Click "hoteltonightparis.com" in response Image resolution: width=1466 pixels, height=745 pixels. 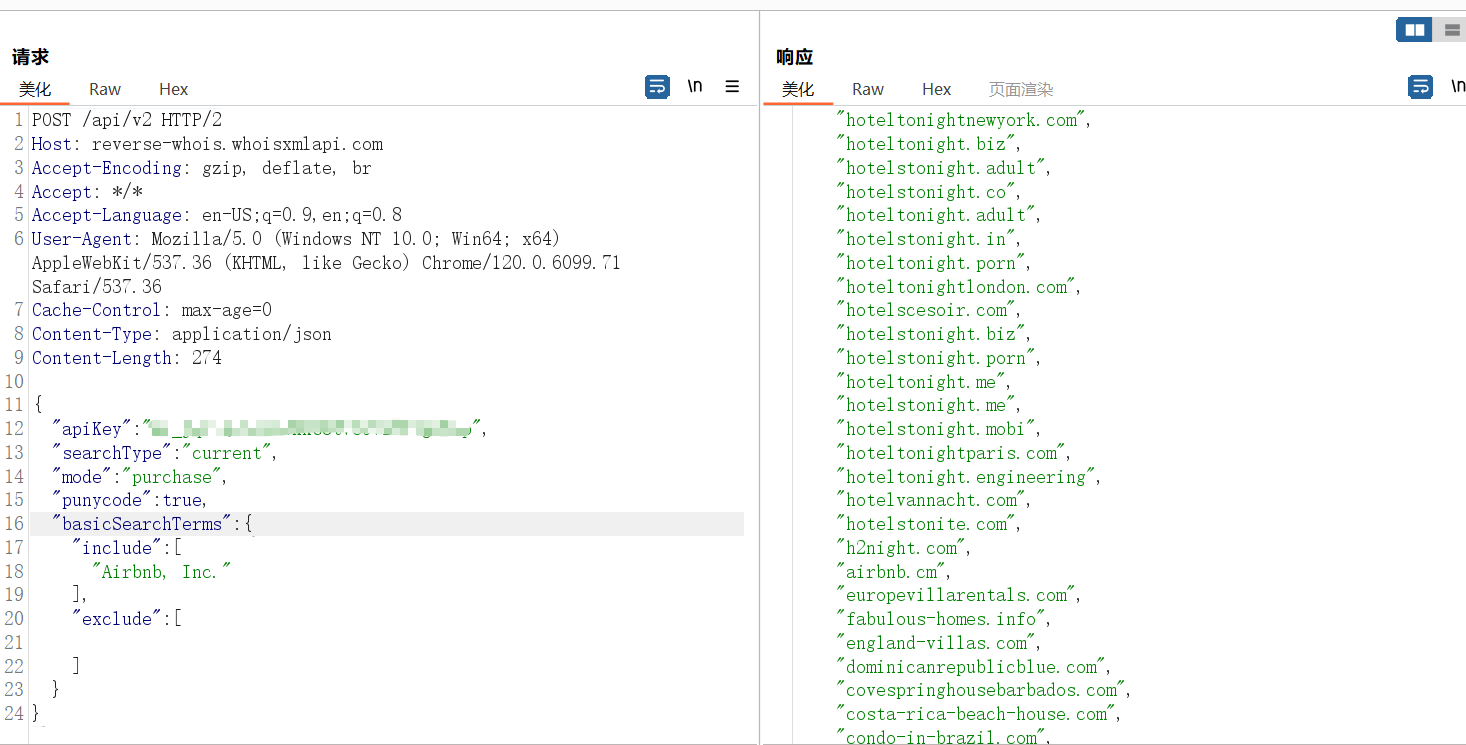pos(952,453)
